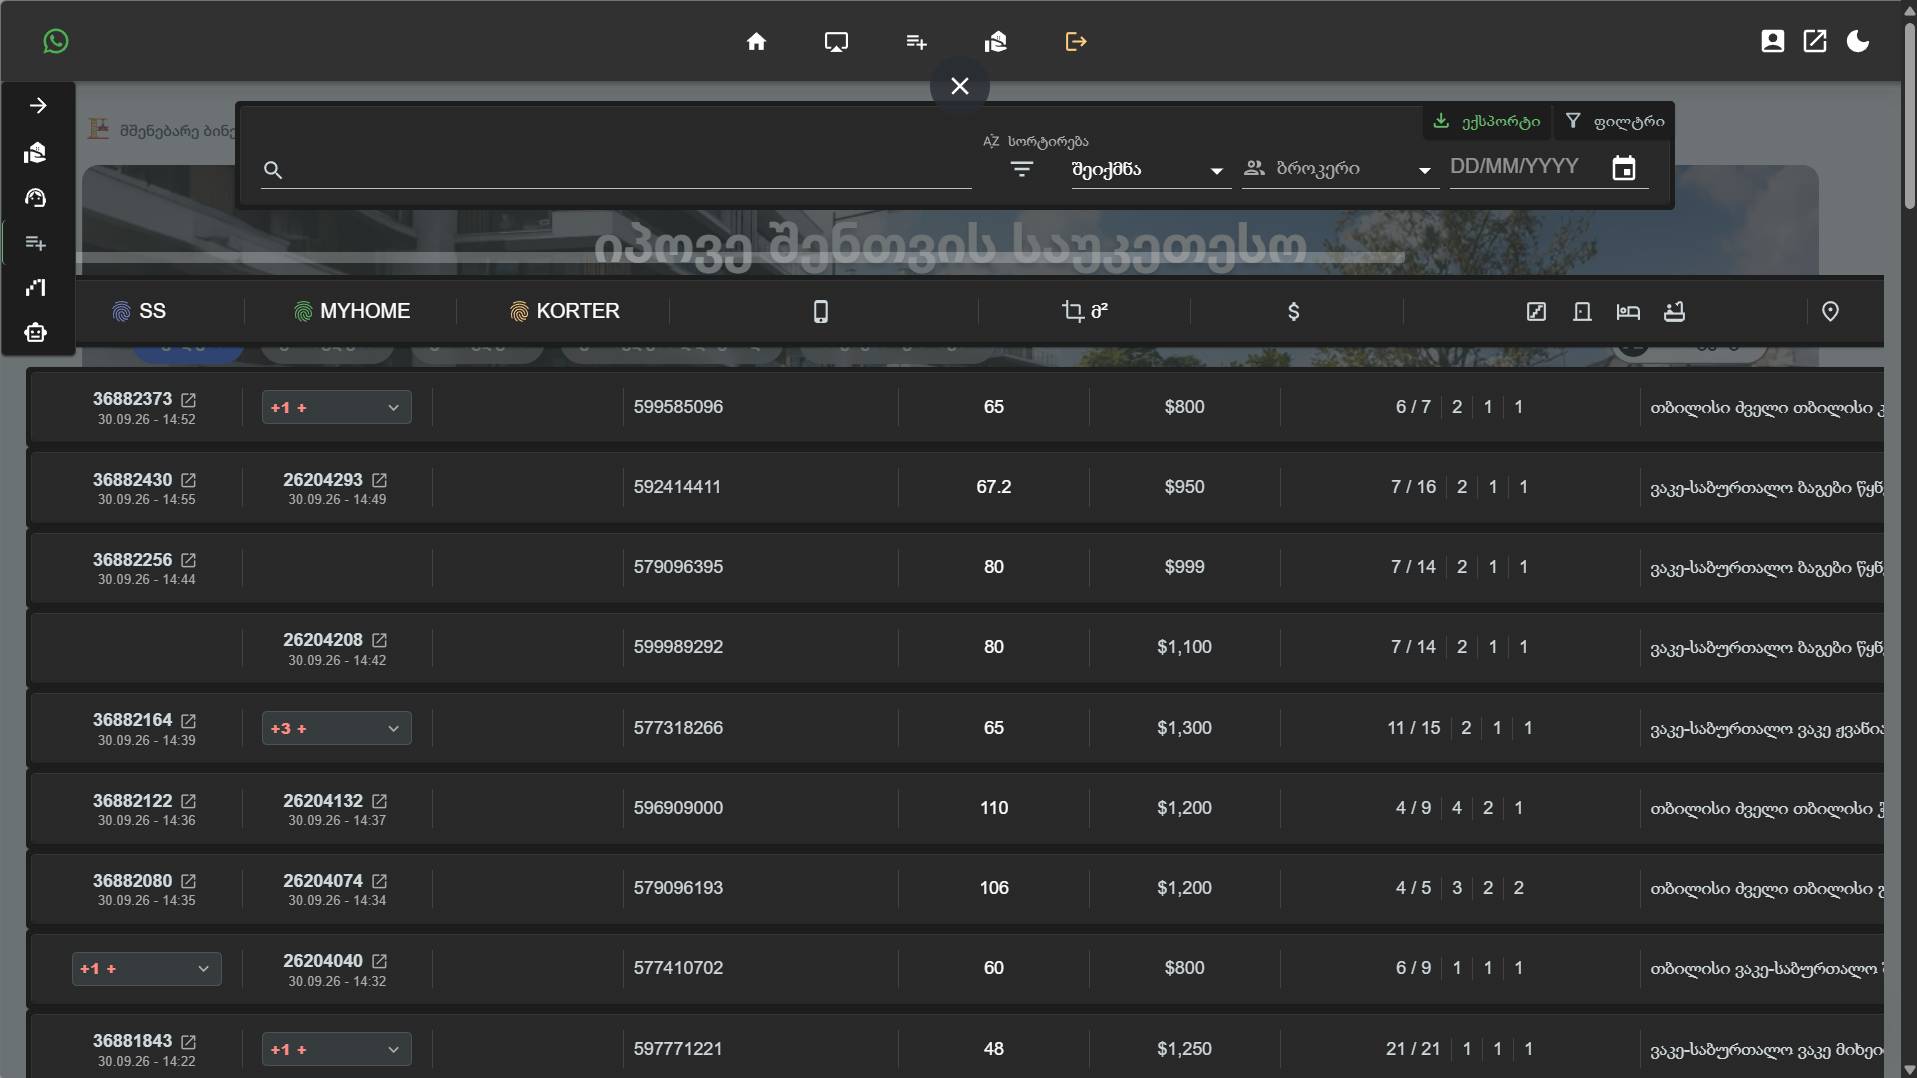Viewport: 1917px width, 1078px height.
Task: Click the bedroom bed column header icon
Action: click(1628, 312)
